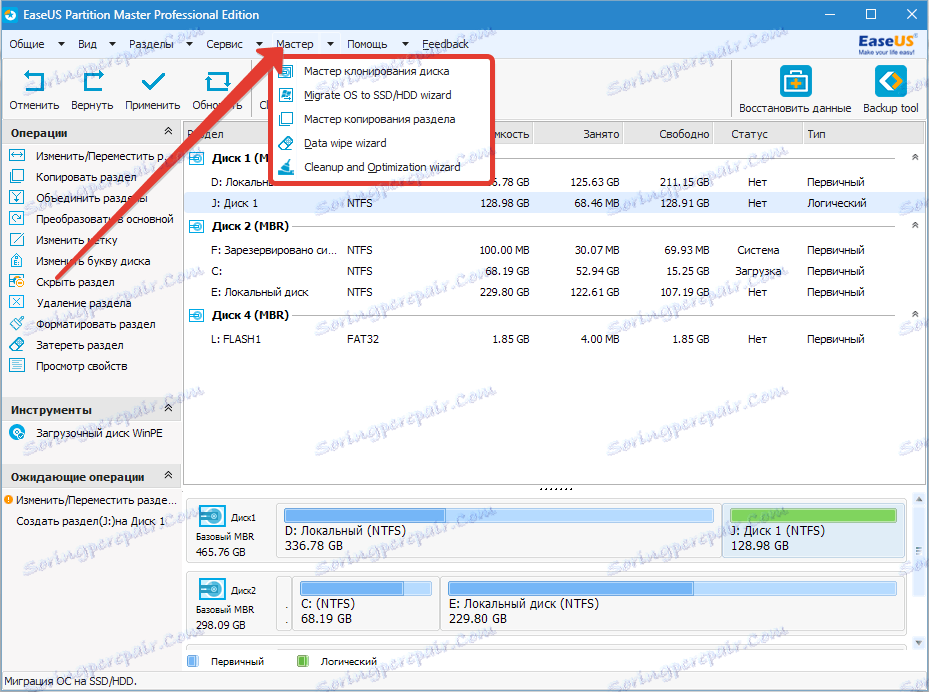Collapse the Диск 4 (MBR) group
The image size is (929, 692).
click(915, 314)
